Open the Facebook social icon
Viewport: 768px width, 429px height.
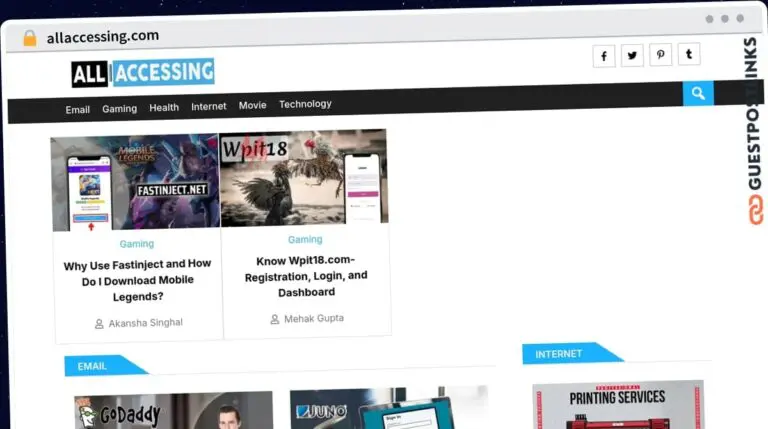tap(603, 56)
